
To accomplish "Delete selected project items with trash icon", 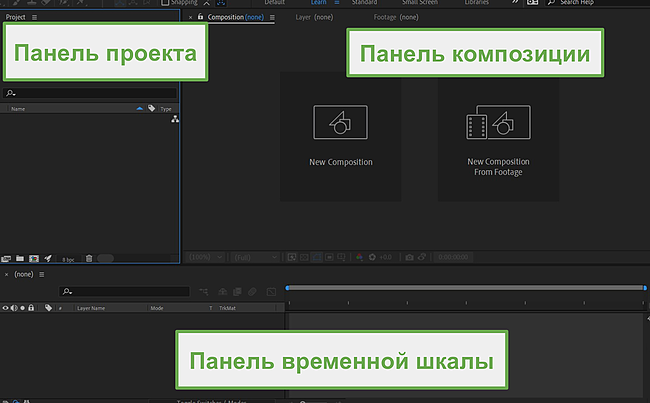I will (x=89, y=258).
